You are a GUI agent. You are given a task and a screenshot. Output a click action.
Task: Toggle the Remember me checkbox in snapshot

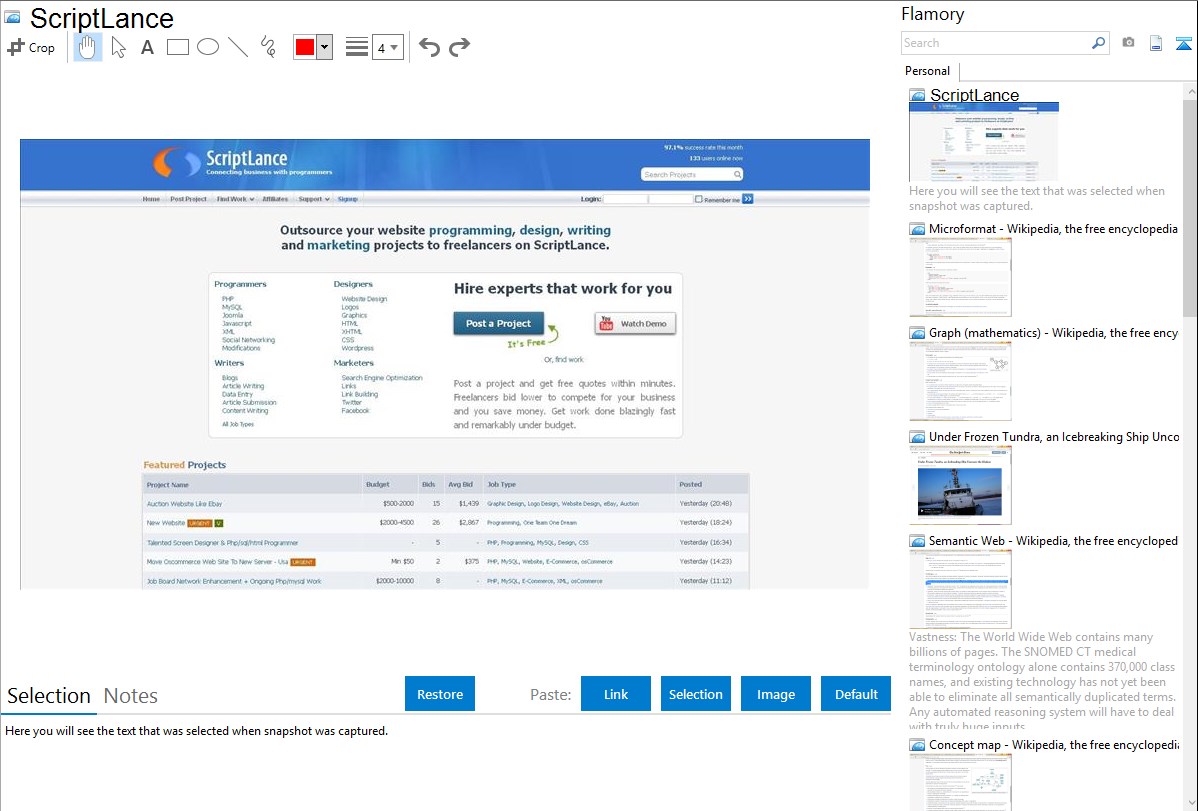tap(698, 199)
